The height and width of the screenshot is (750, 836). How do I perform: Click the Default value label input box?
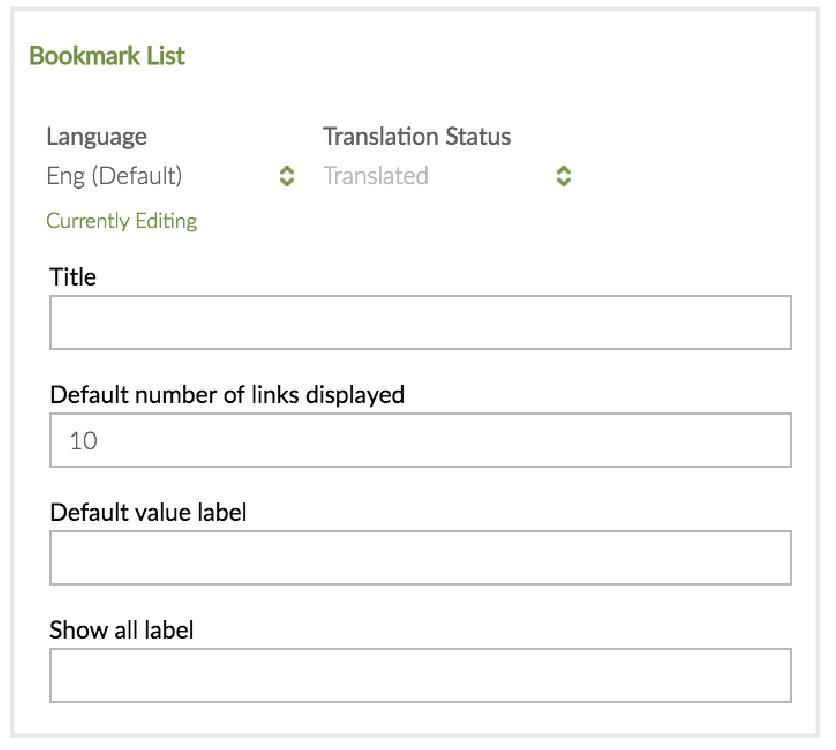click(x=420, y=558)
